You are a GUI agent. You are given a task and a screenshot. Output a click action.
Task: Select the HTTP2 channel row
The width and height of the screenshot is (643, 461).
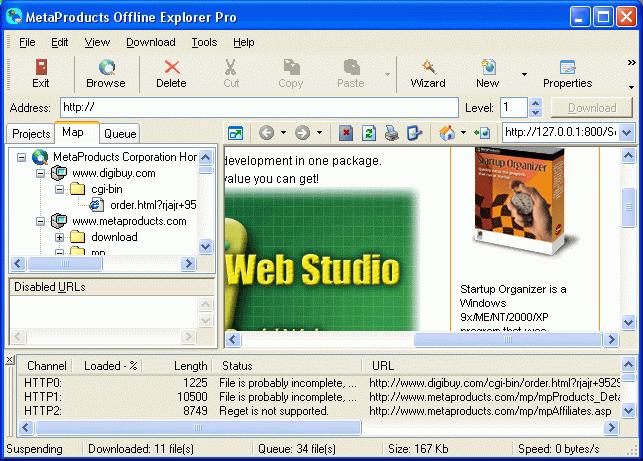(x=320, y=411)
